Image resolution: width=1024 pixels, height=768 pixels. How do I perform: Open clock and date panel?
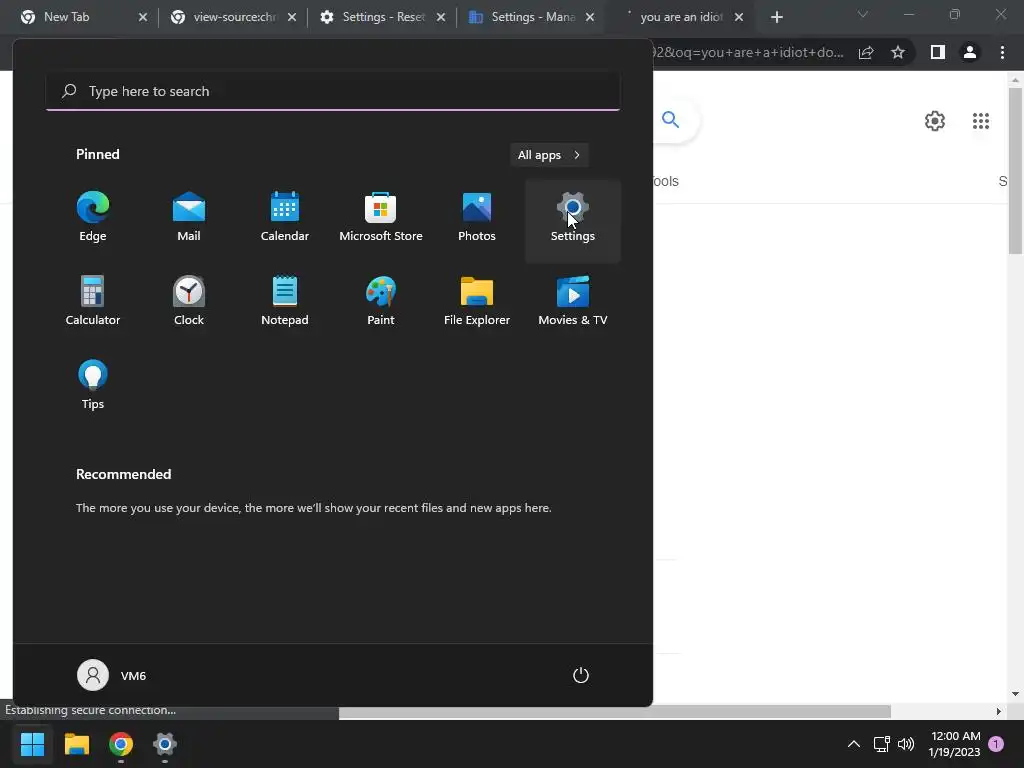955,744
